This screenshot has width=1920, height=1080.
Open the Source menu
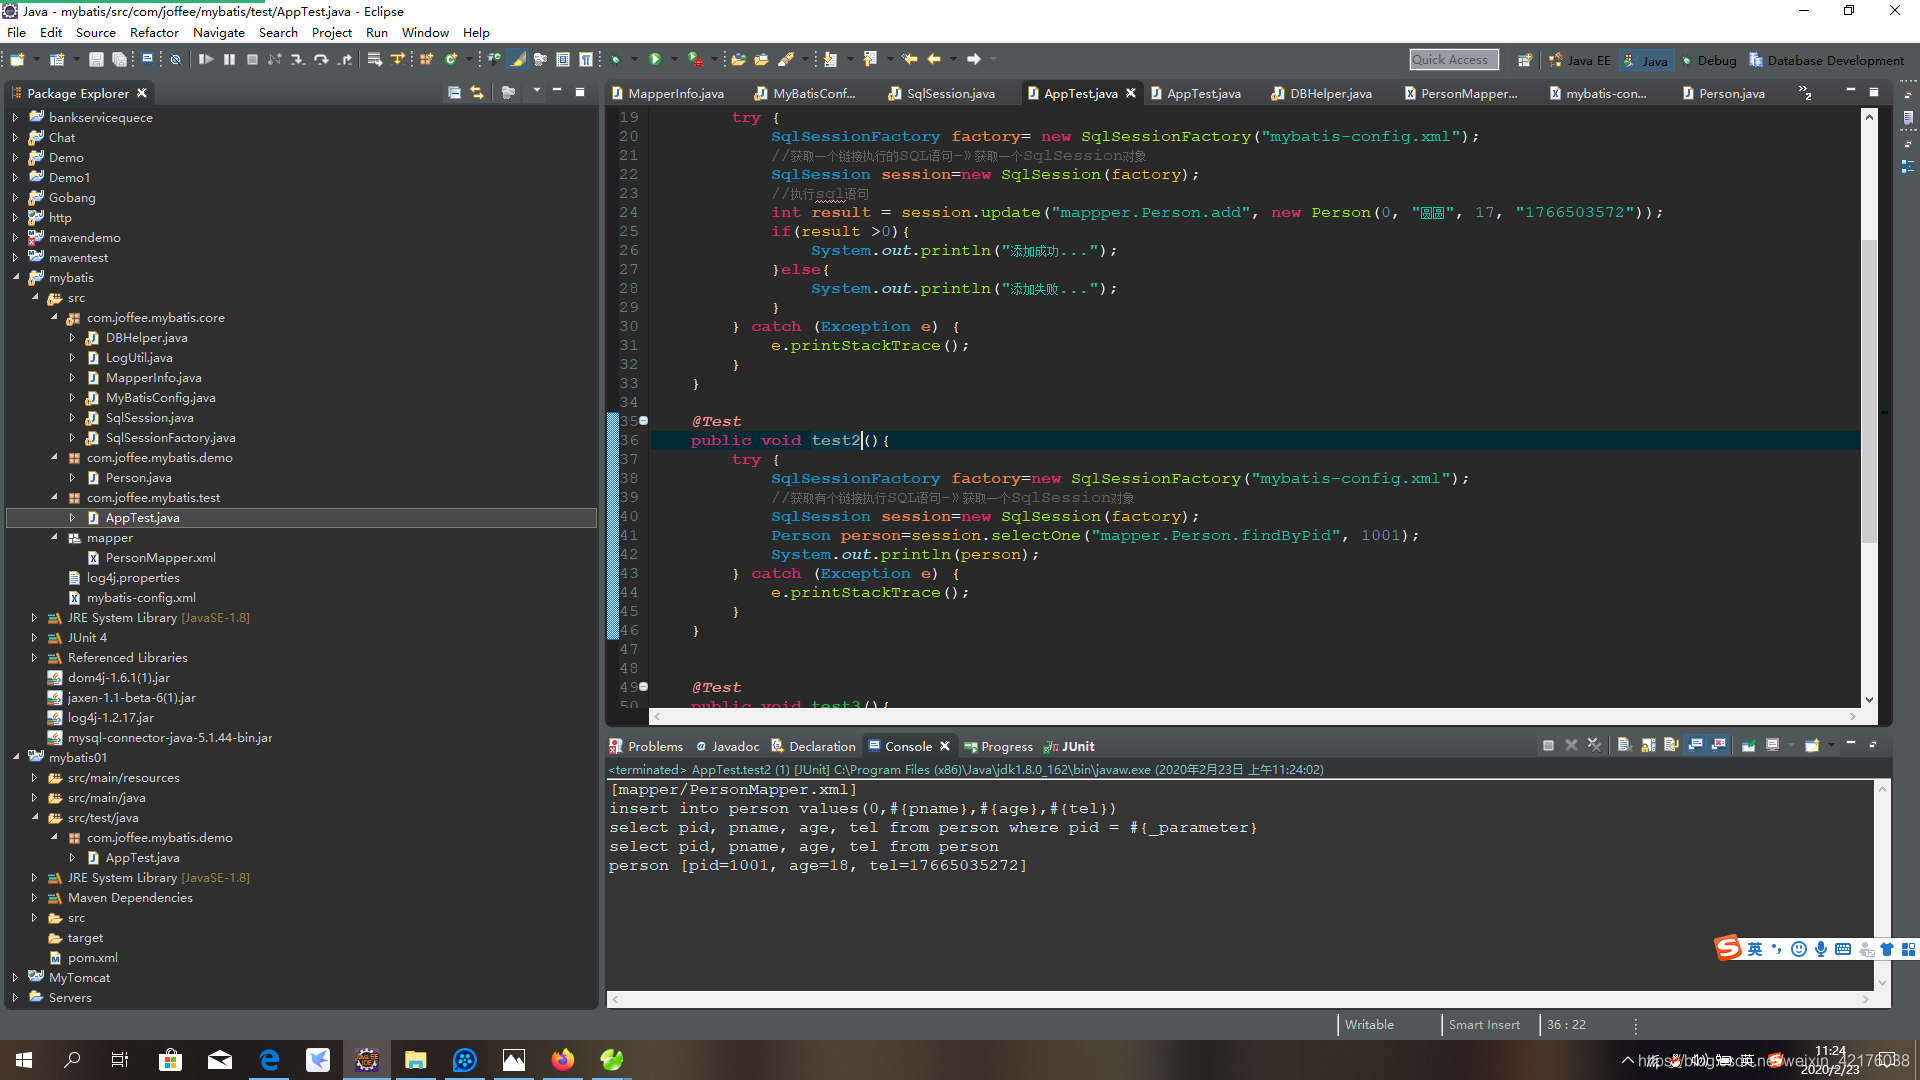(97, 32)
